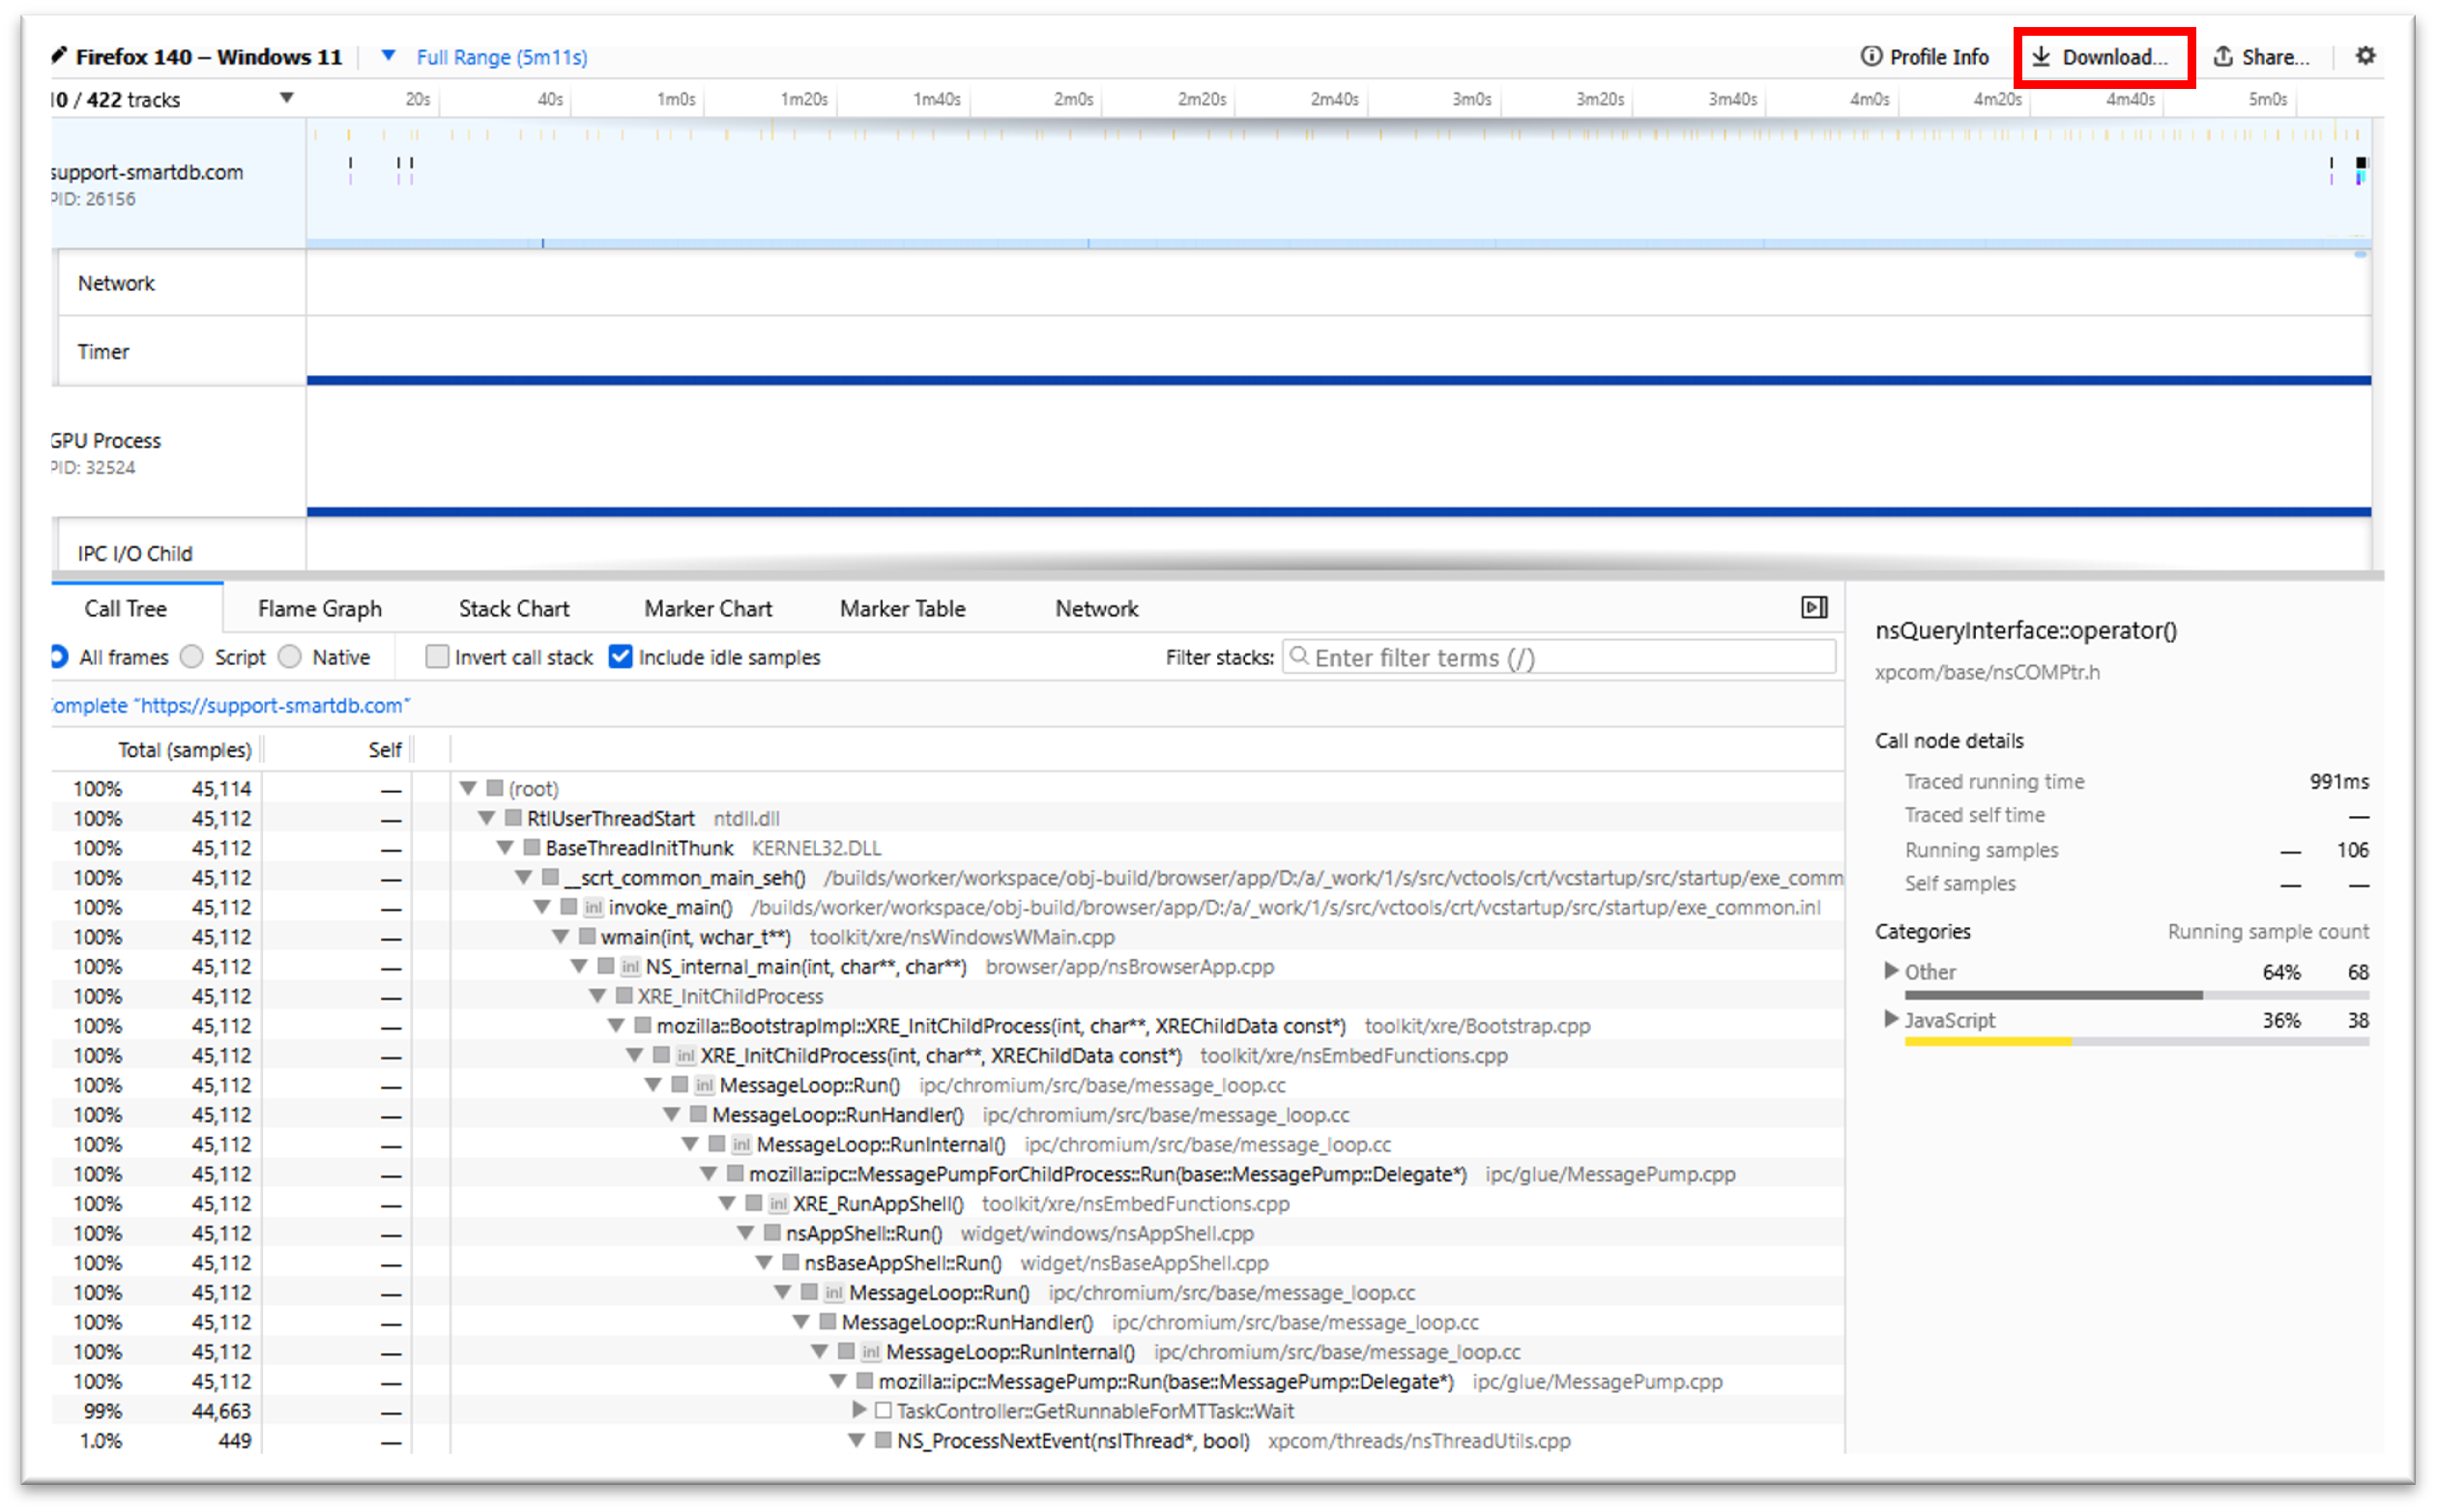
Task: Select the Native radio button
Action: click(x=289, y=656)
